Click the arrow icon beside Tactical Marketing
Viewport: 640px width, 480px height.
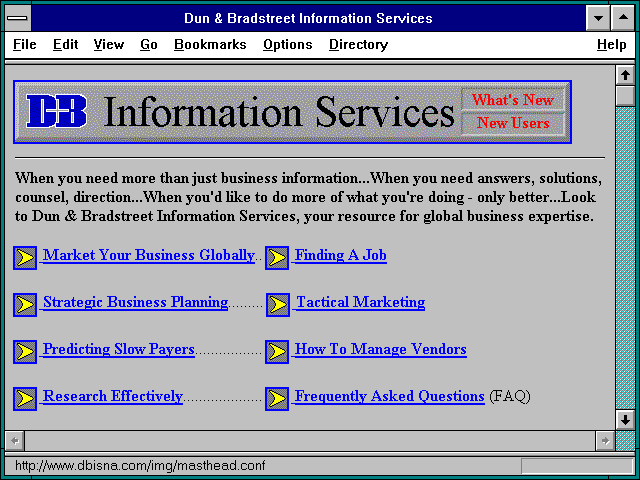click(278, 304)
